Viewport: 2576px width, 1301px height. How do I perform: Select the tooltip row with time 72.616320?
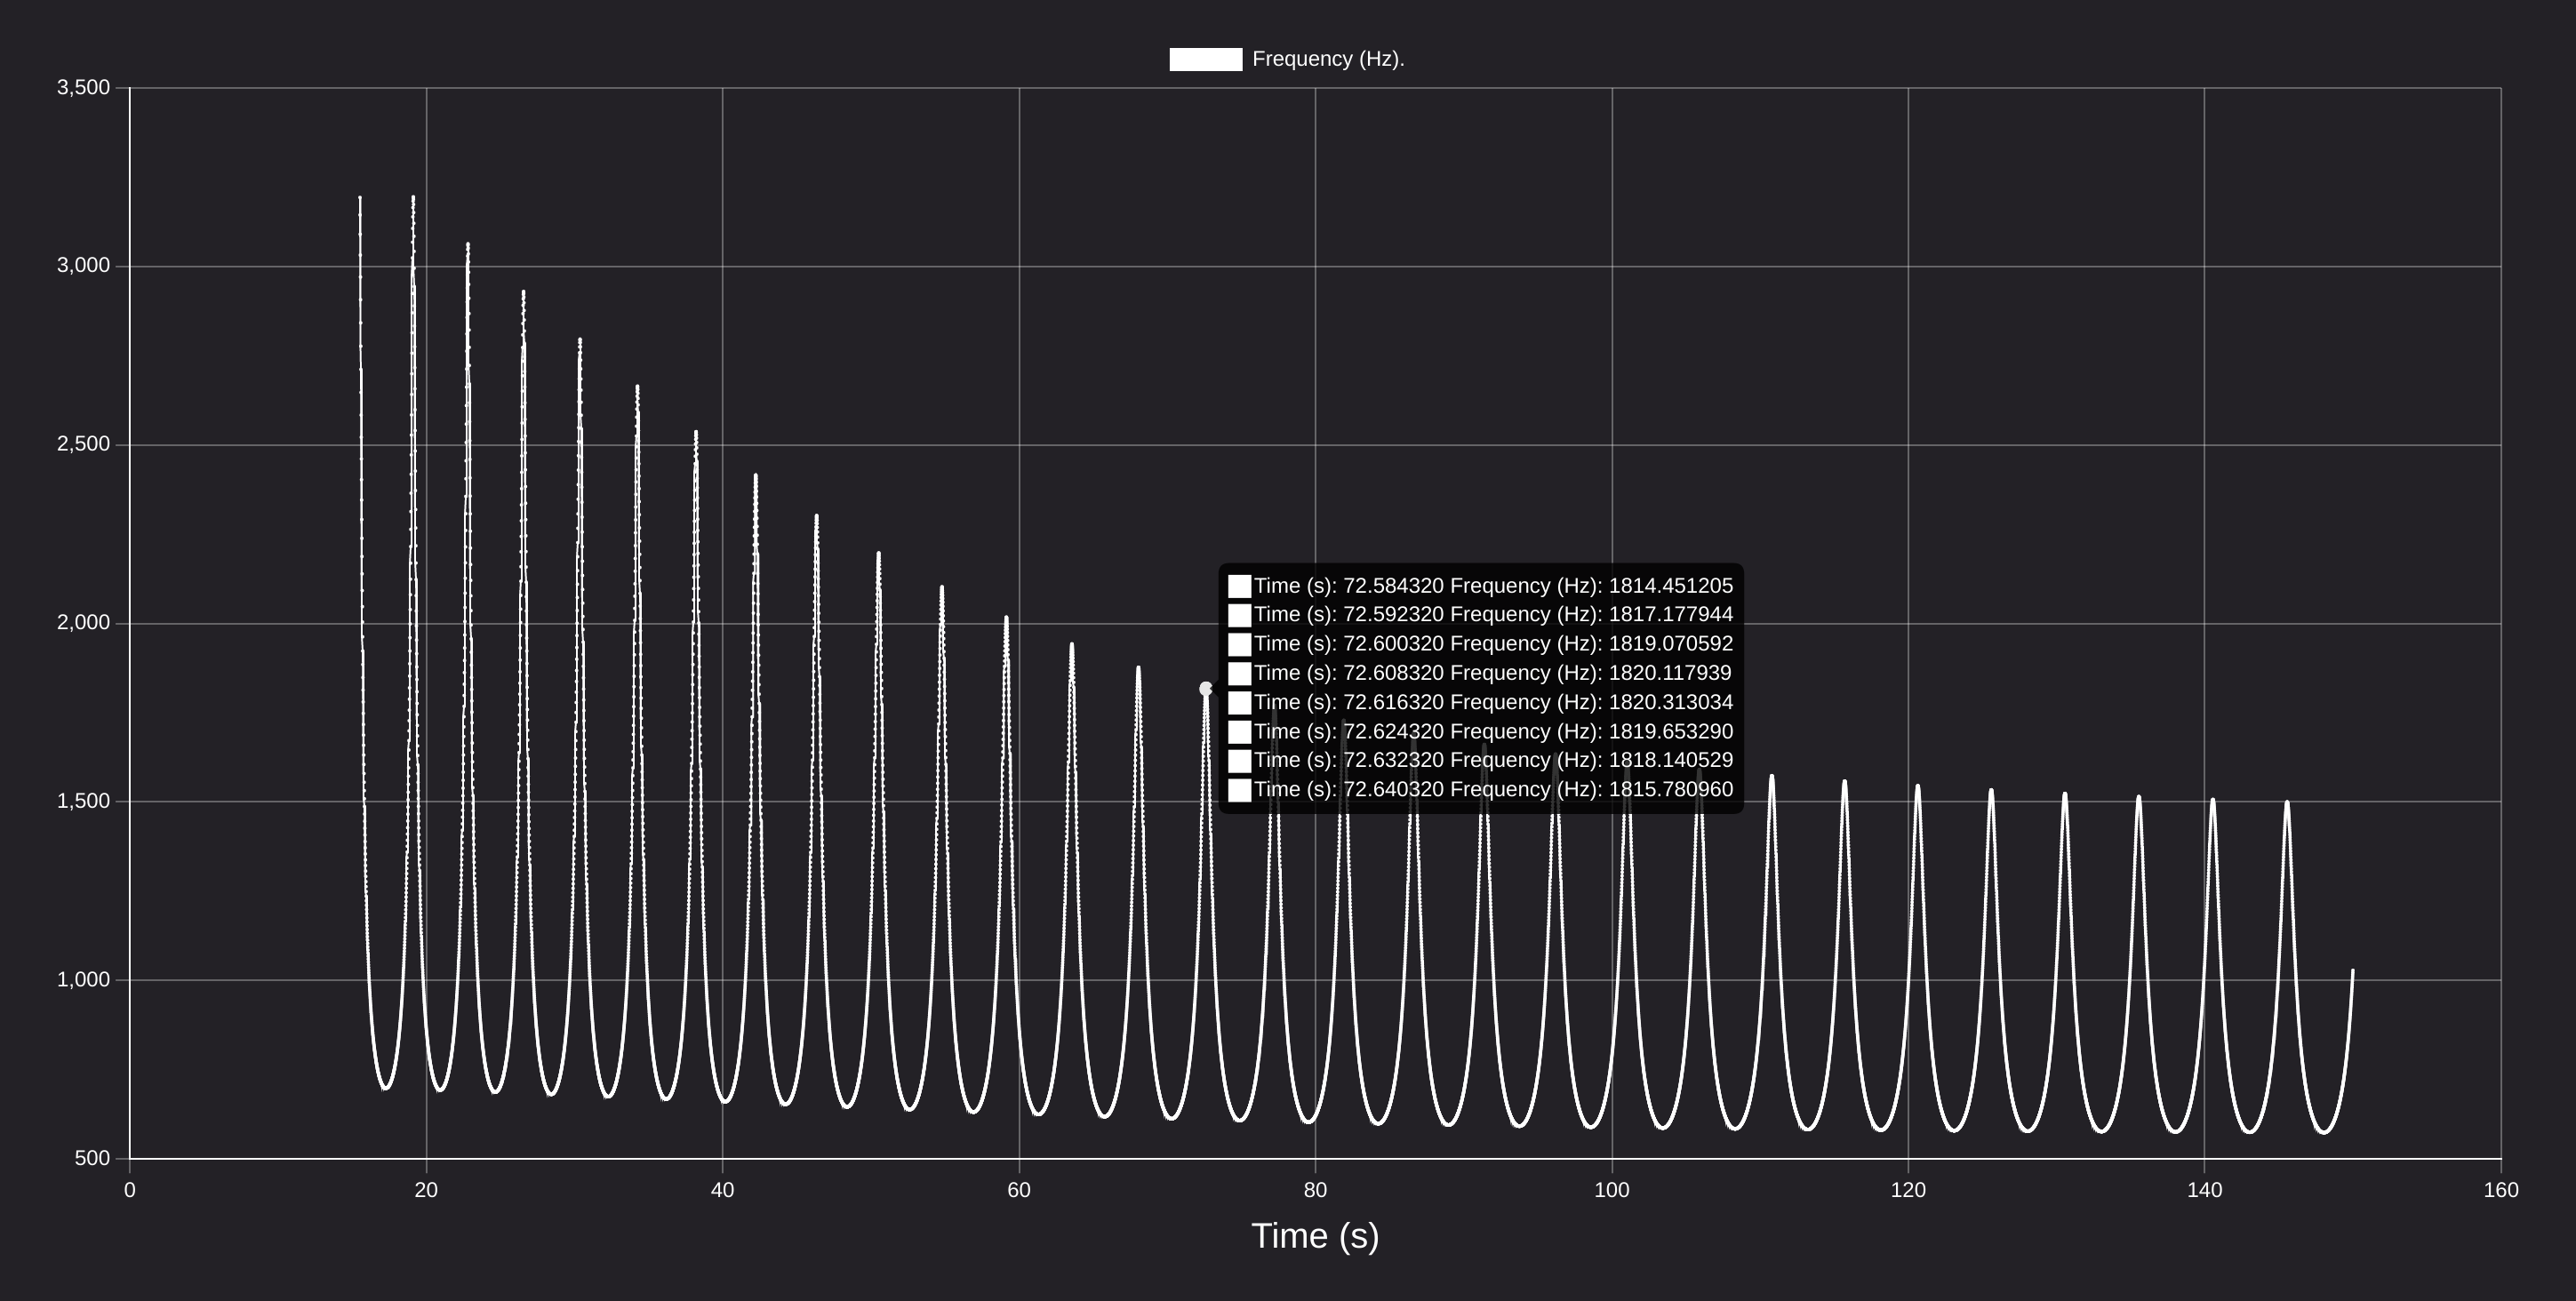(x=1481, y=703)
